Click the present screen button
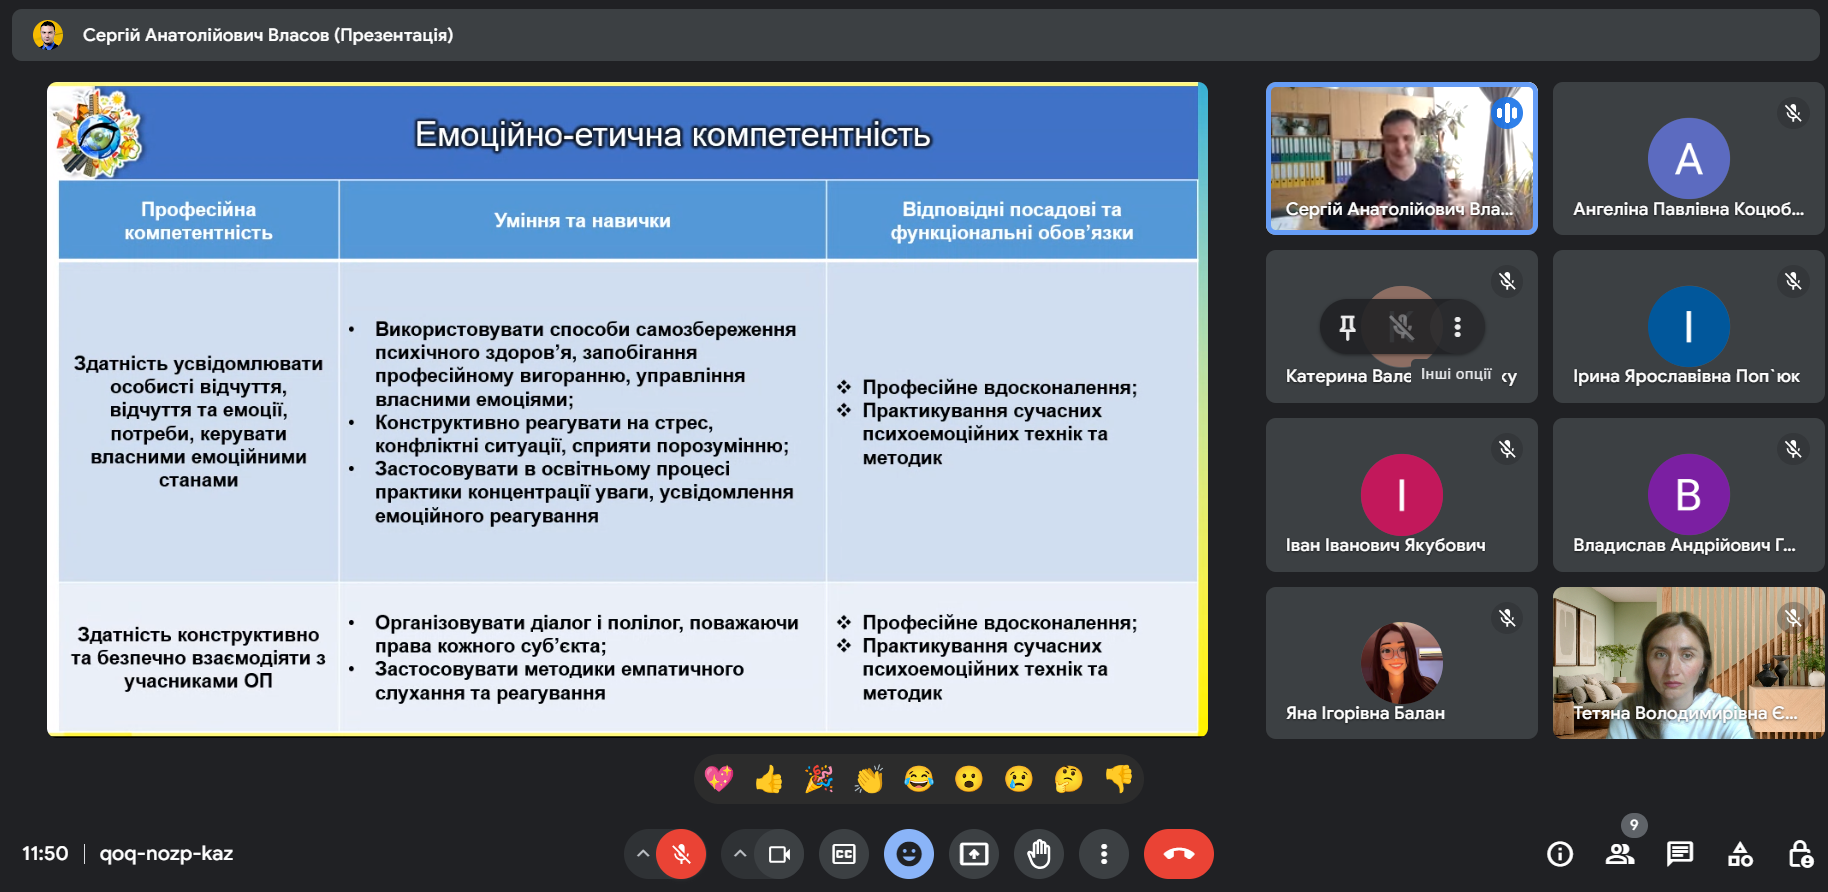 tap(974, 854)
